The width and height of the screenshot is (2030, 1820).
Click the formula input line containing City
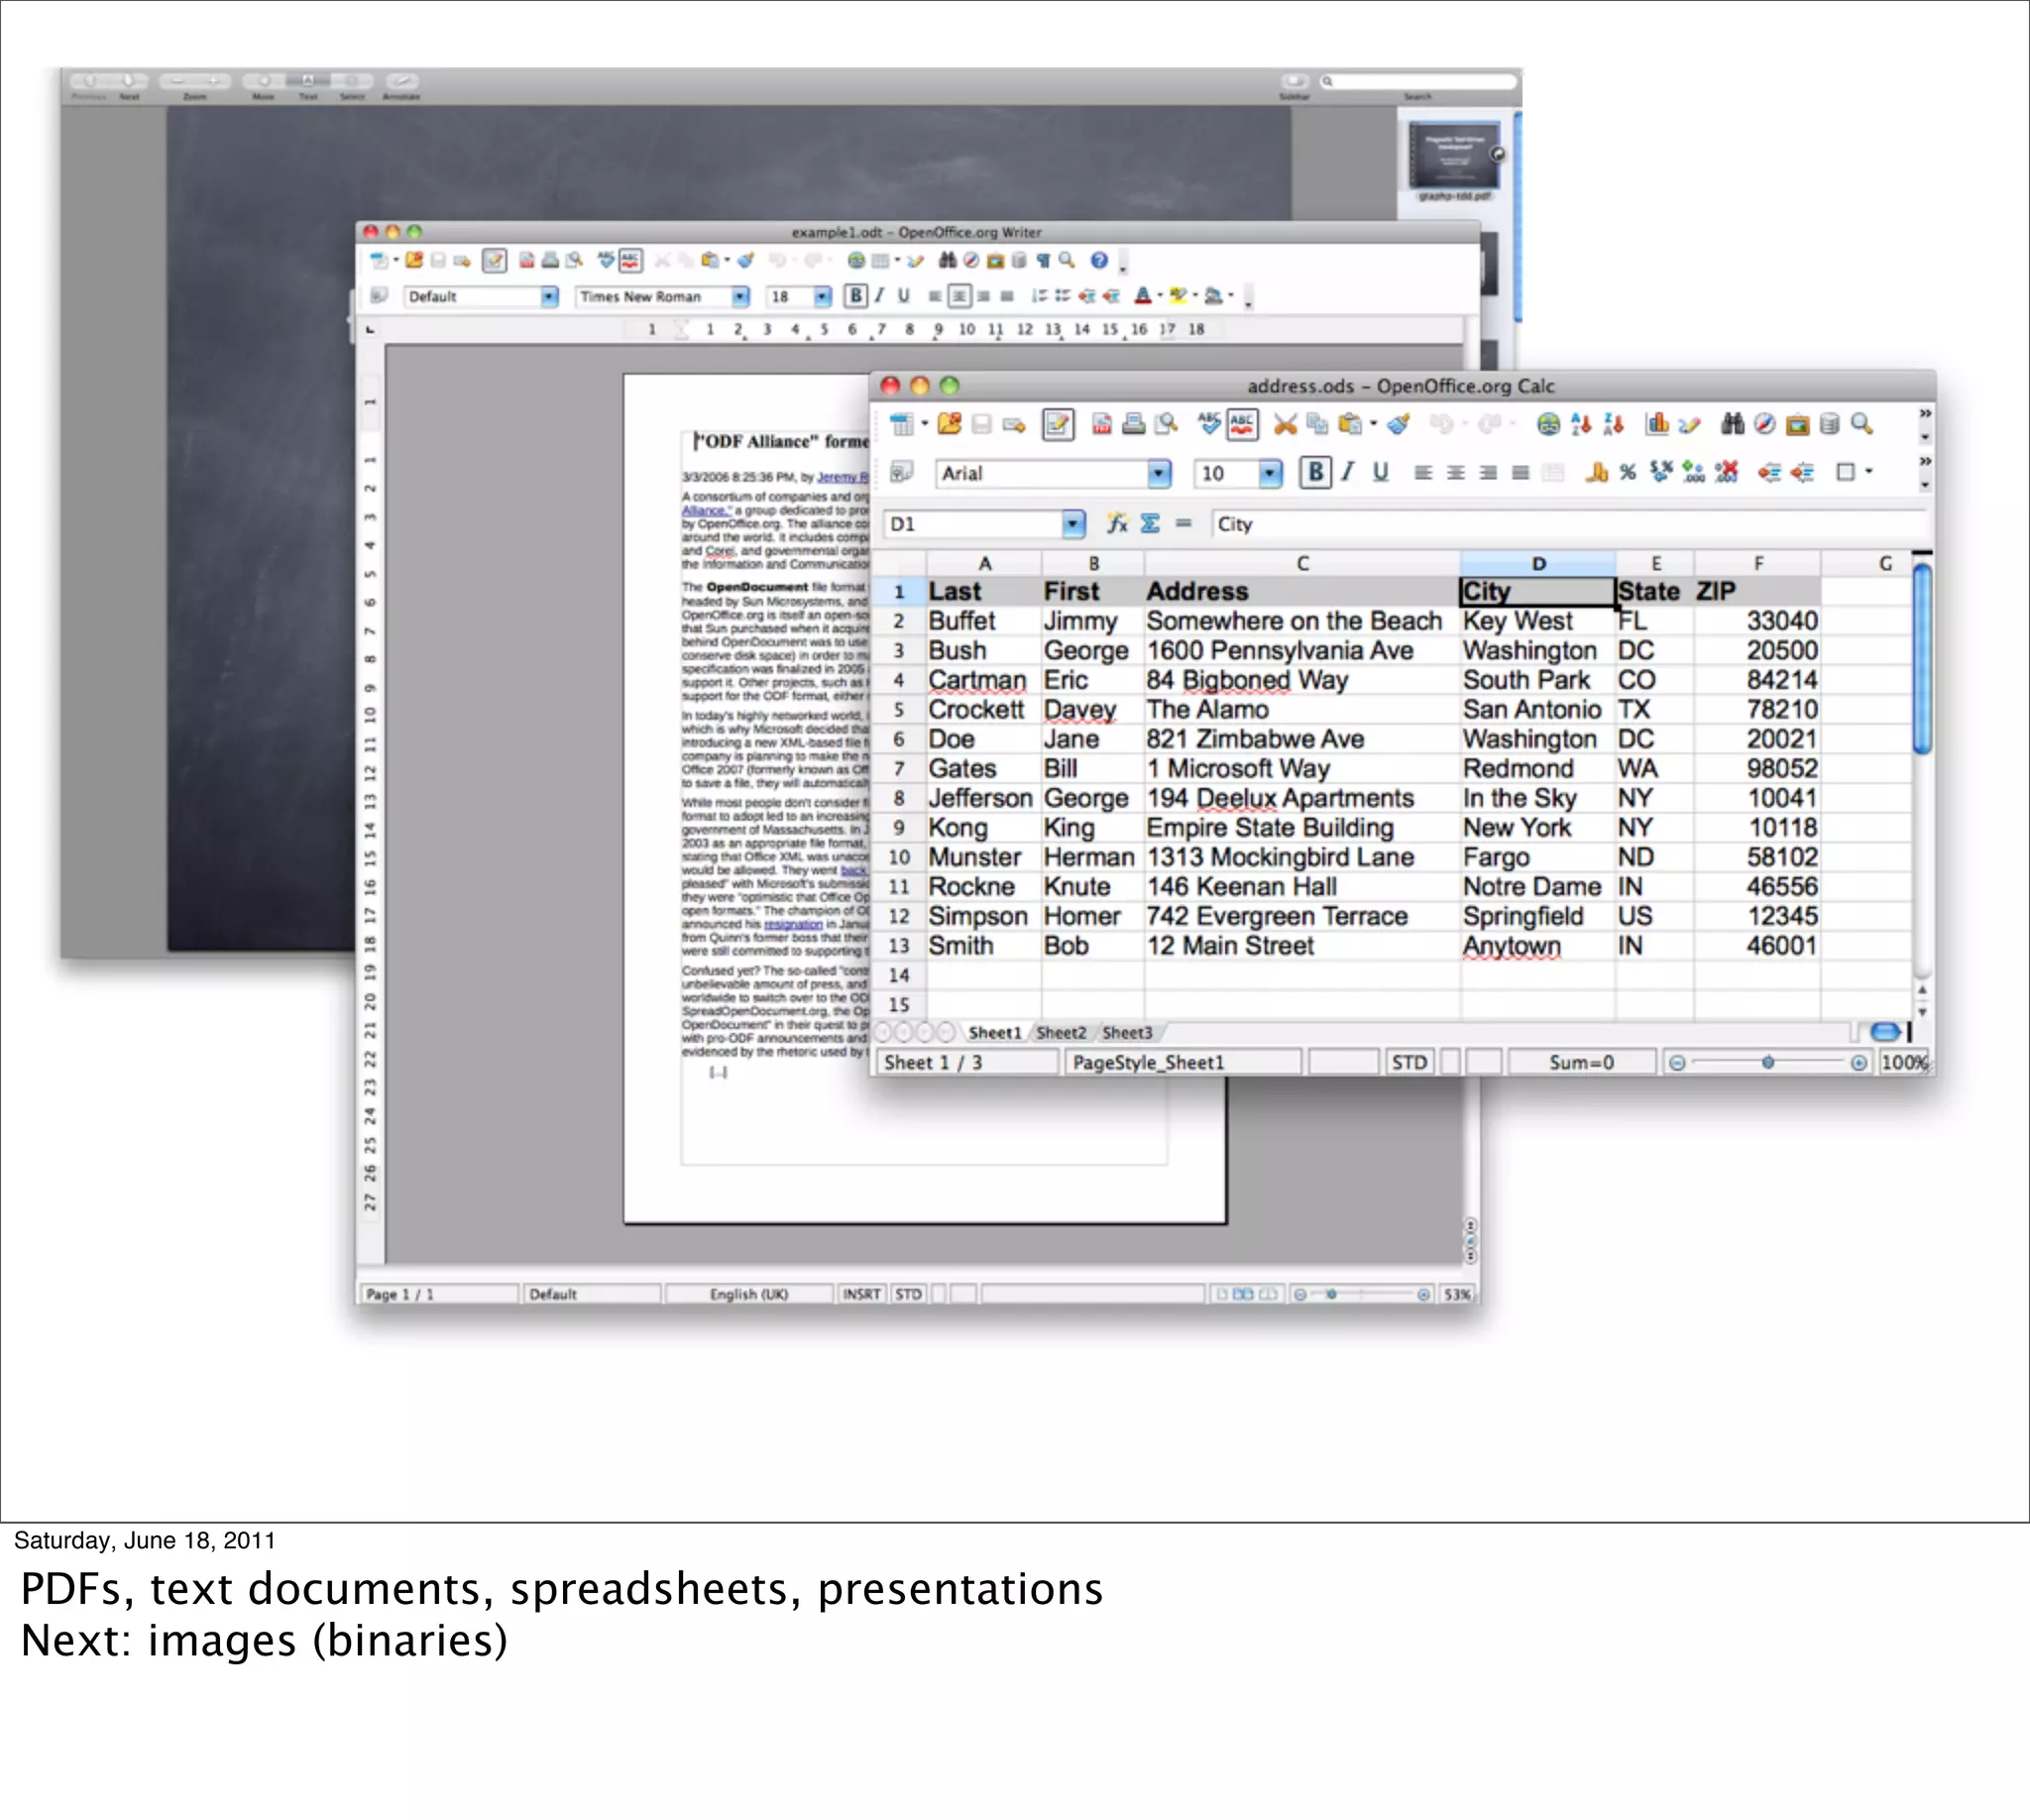(1569, 523)
